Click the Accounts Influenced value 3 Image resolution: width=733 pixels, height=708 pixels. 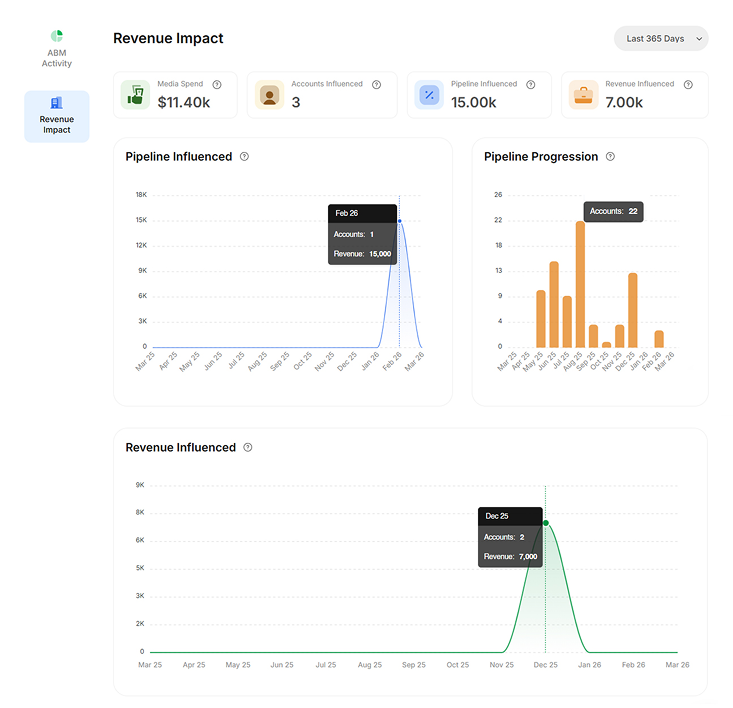296,102
